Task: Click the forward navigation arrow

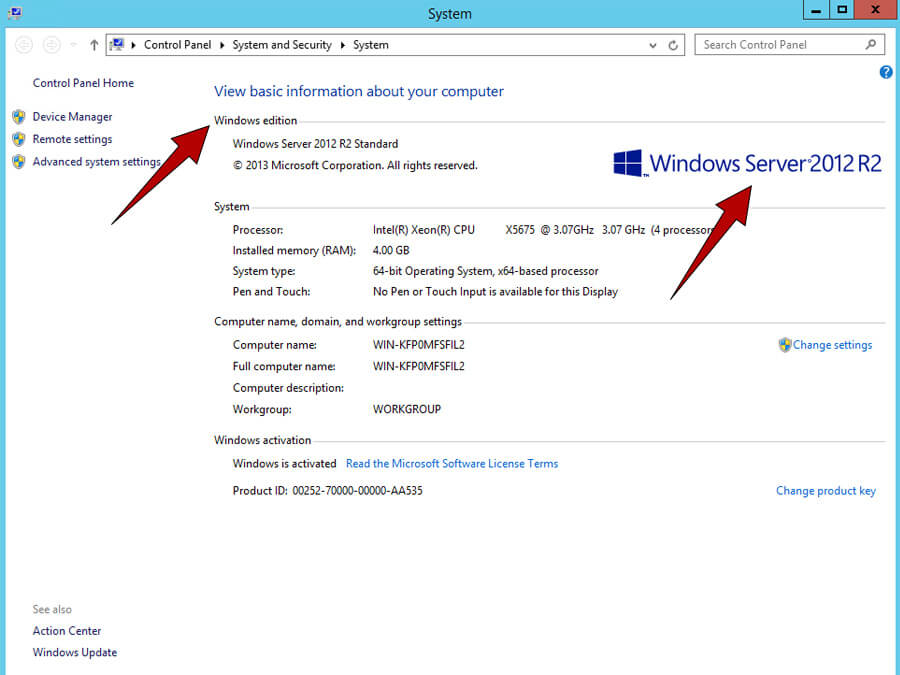Action: coord(52,45)
